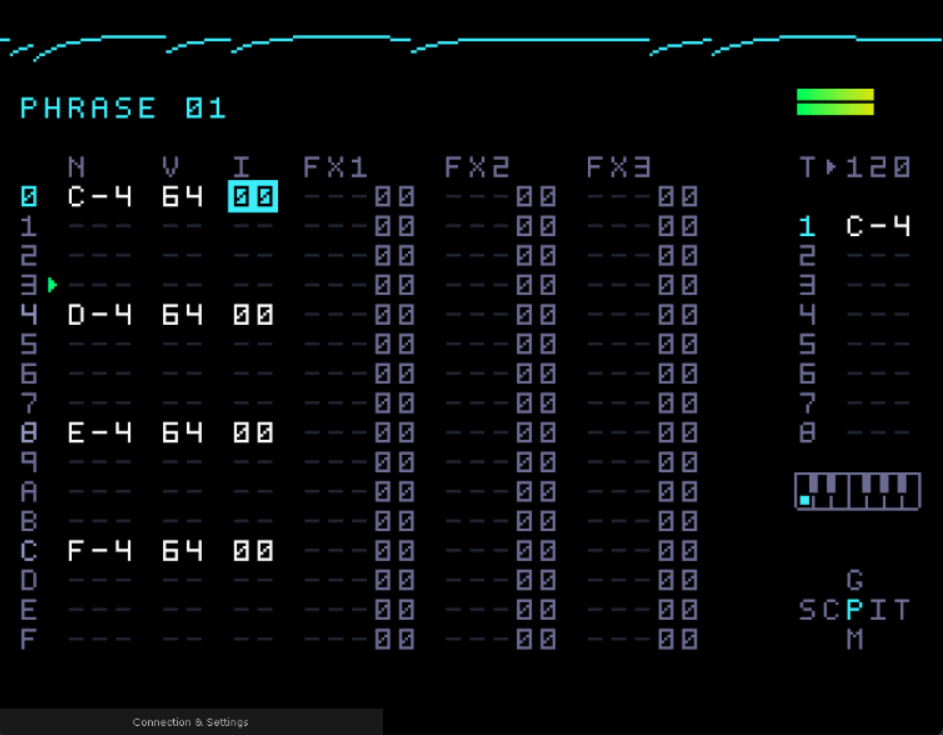Image resolution: width=943 pixels, height=735 pixels.
Task: Select the D-4 note in row 4
Action: coord(99,315)
